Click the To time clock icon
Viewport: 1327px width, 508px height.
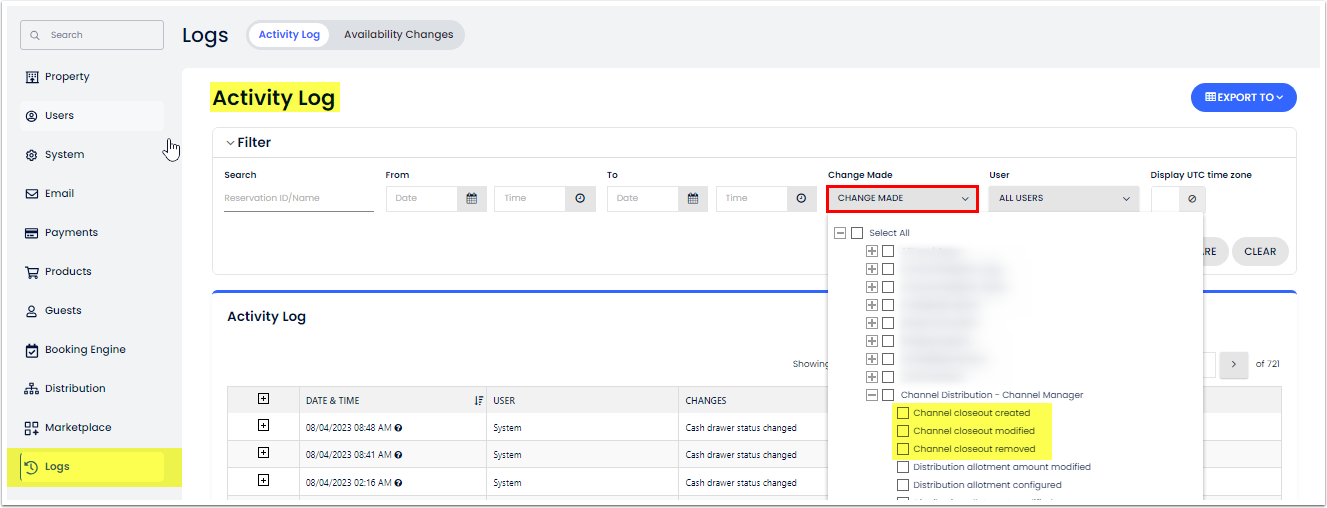801,198
